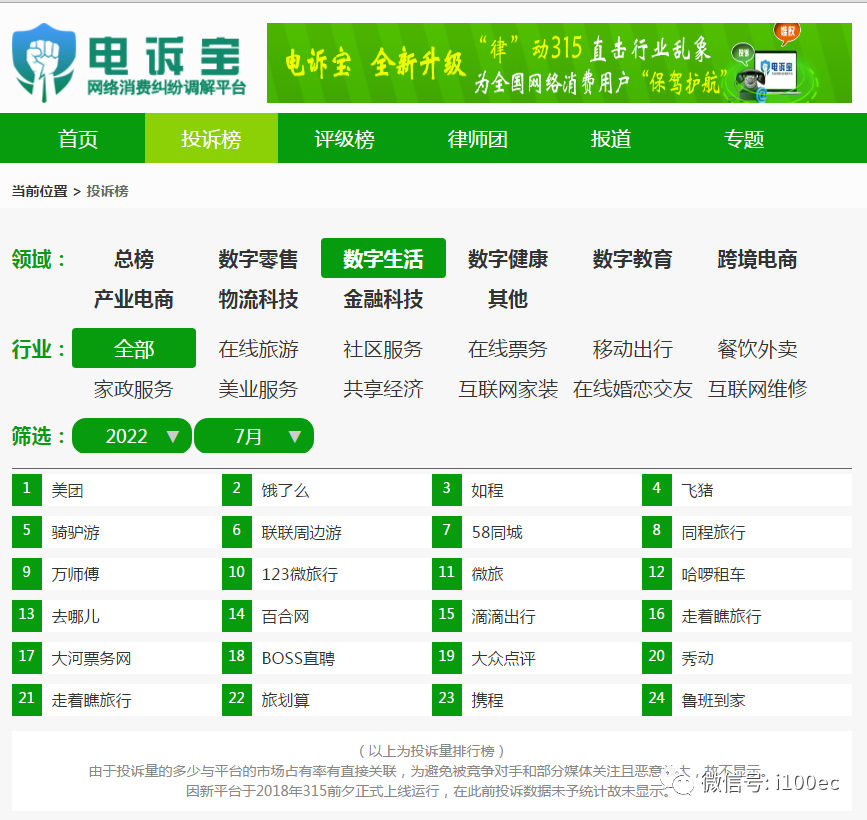Open rank 12 entry 哈啰租车
This screenshot has width=867, height=820.
pos(713,574)
